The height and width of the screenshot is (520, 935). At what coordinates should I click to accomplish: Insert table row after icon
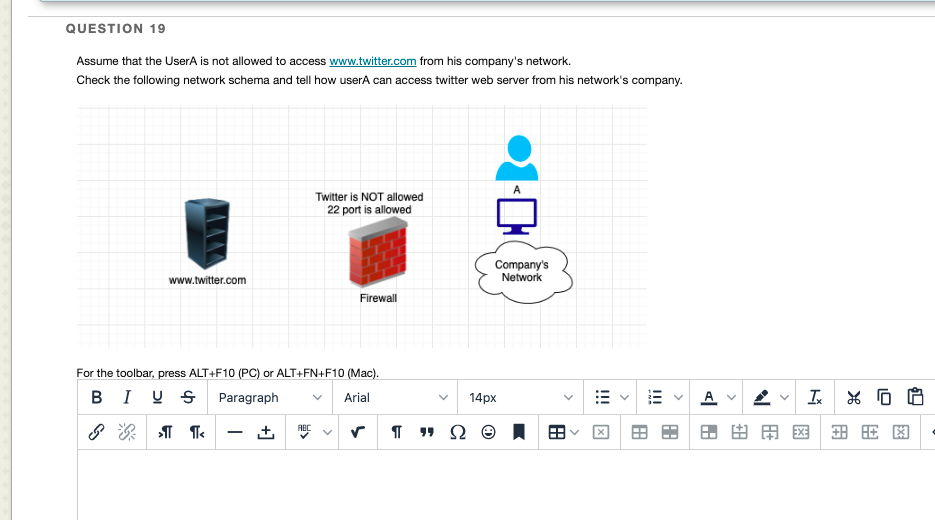pos(770,432)
